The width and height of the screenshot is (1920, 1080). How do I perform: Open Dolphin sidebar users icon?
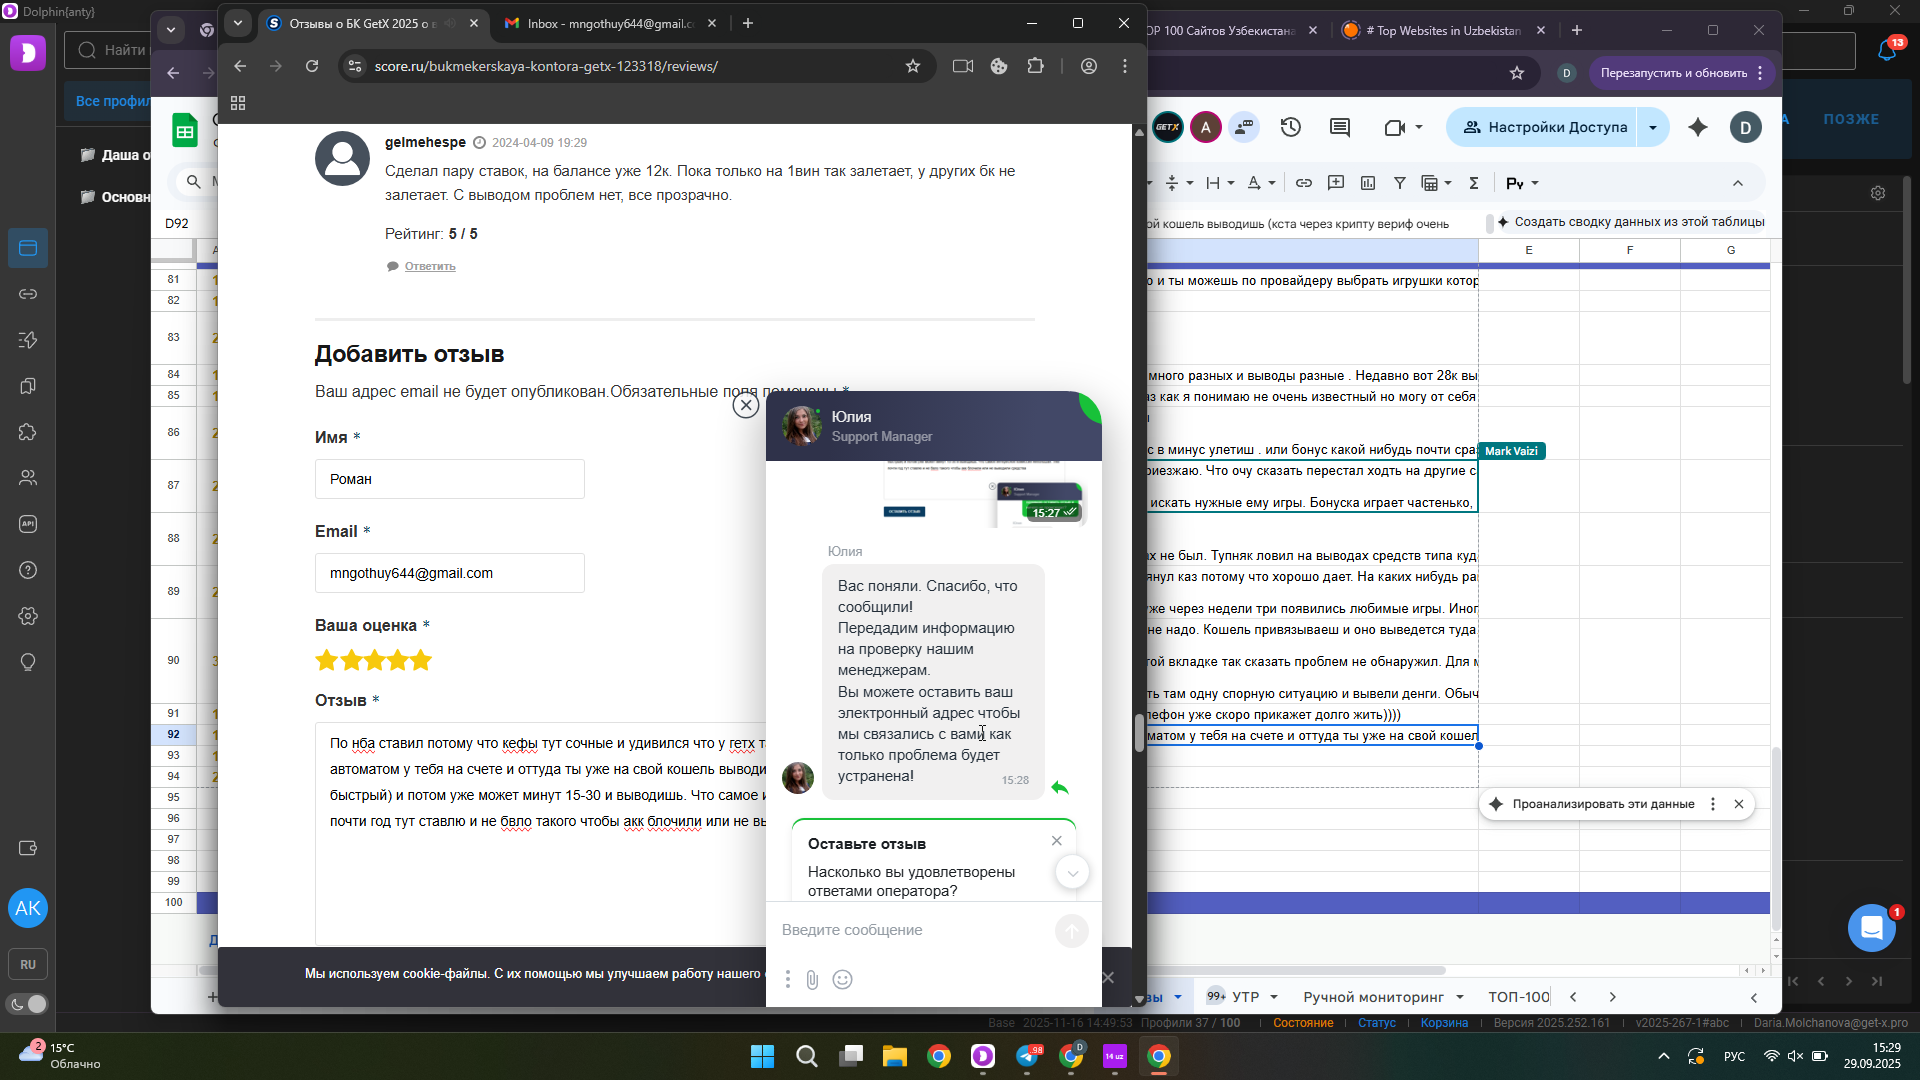[x=28, y=478]
